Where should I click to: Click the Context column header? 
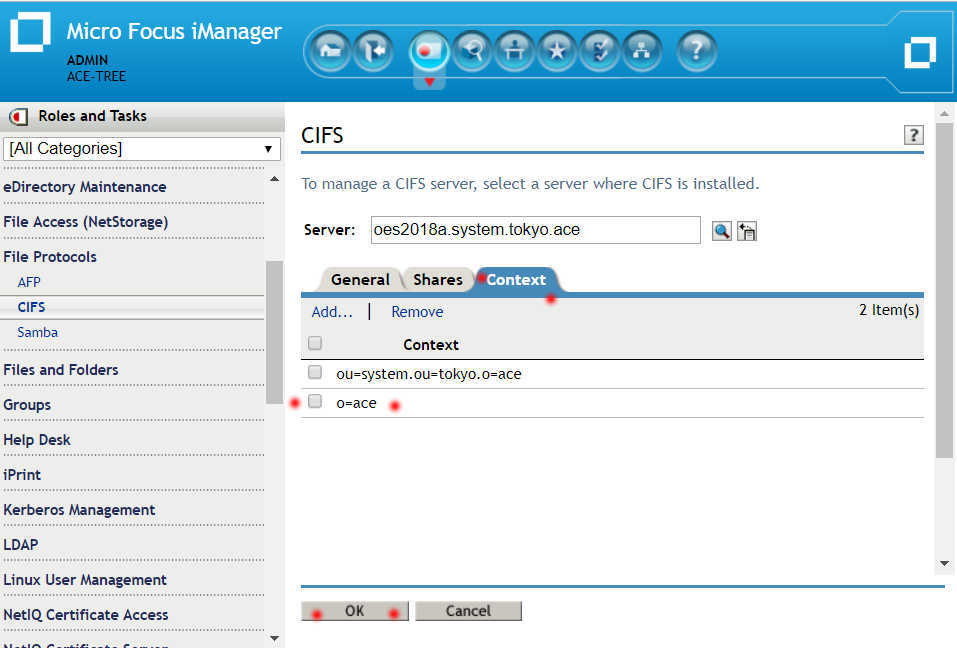click(431, 345)
